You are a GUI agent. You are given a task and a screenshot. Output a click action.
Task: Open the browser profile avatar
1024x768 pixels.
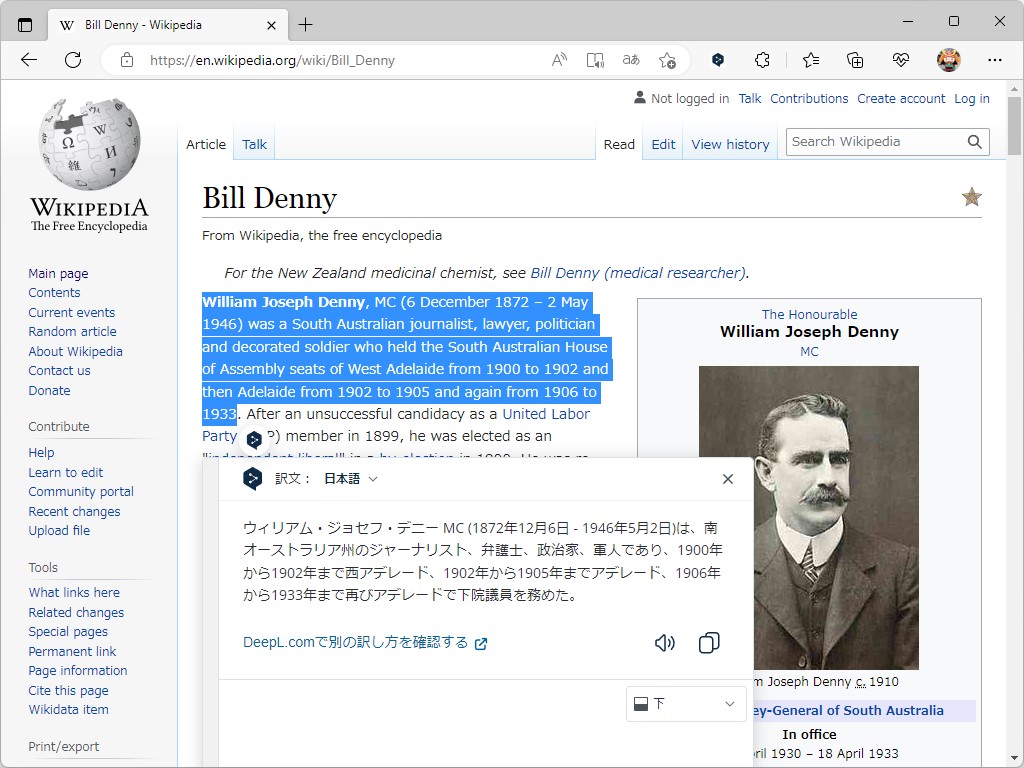pos(948,60)
